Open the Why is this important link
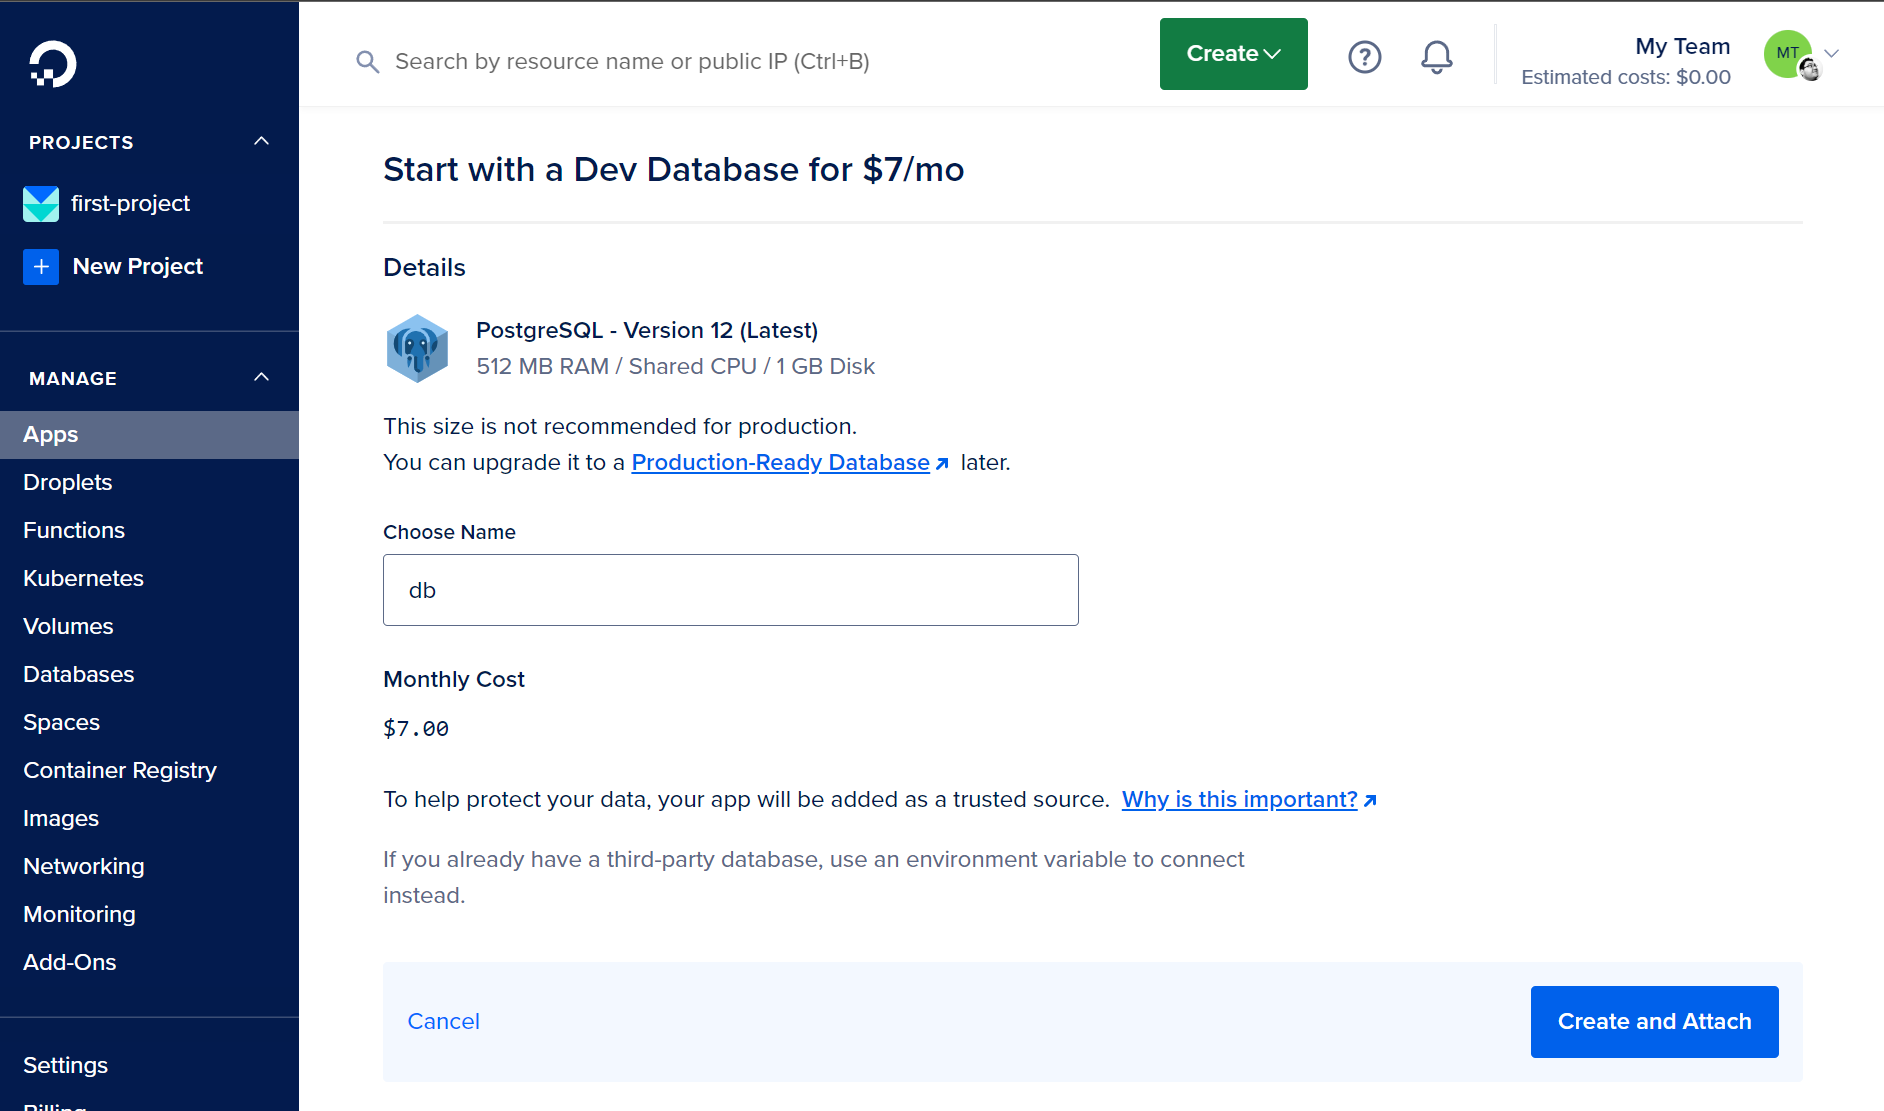Screen dimensions: 1884x1111 1239,800
